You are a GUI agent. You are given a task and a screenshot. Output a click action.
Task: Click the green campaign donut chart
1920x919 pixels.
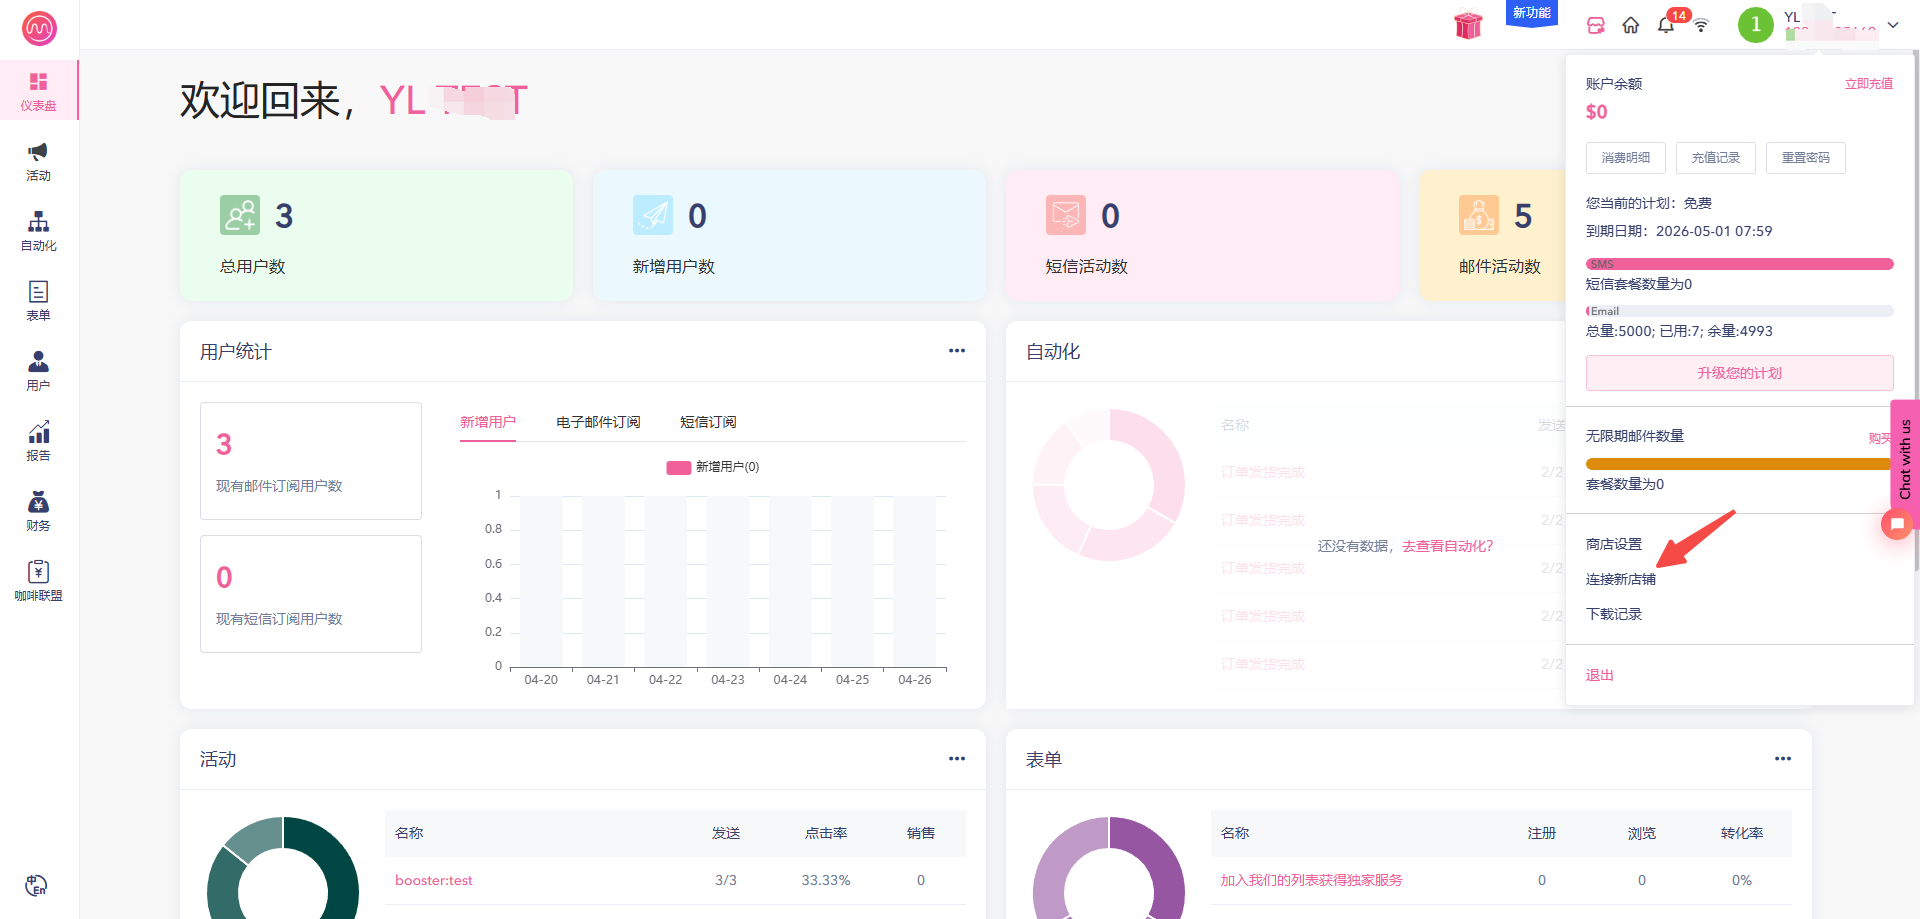coord(283,868)
